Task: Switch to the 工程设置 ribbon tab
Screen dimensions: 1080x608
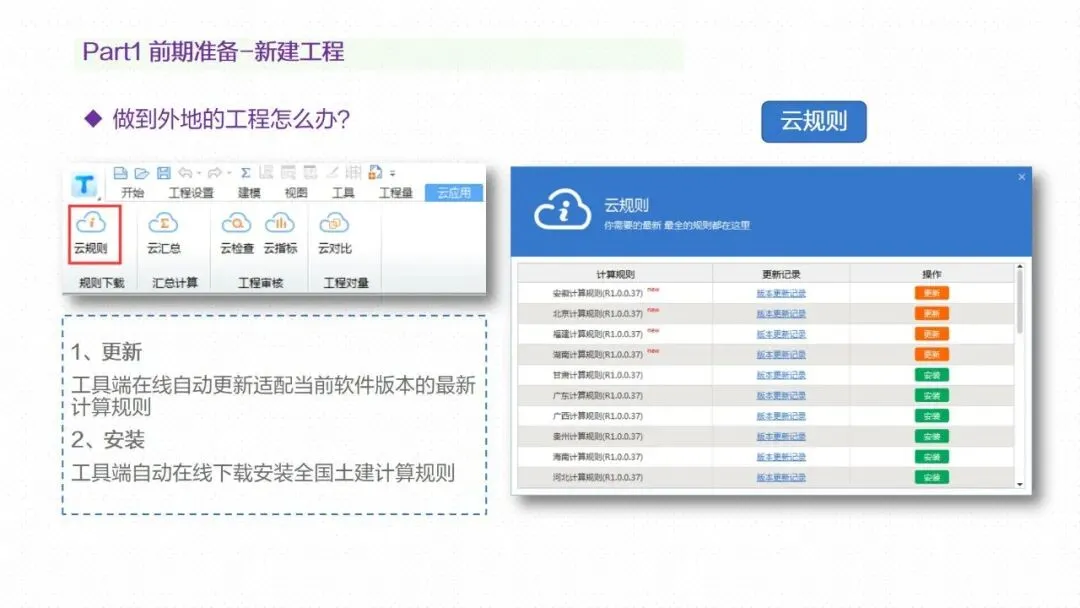Action: coord(191,193)
